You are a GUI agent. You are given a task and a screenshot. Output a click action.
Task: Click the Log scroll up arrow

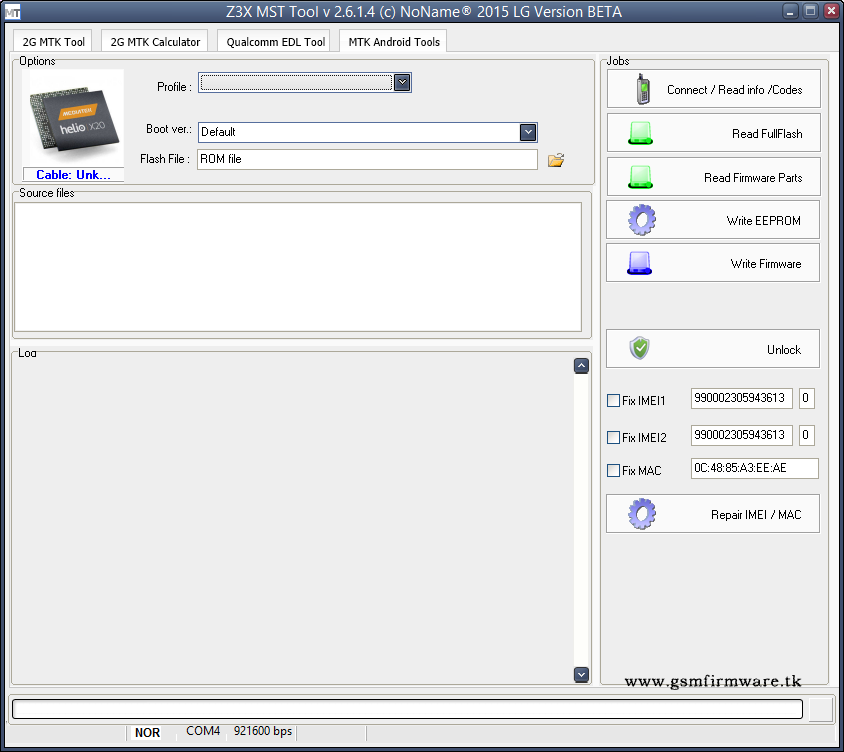(x=581, y=366)
